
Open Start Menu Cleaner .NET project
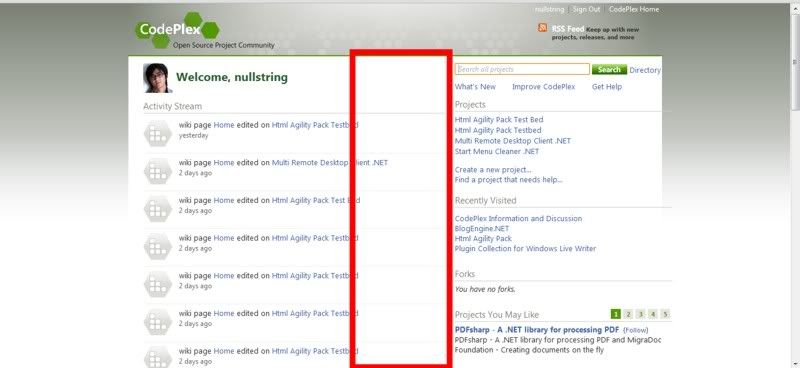pos(497,152)
